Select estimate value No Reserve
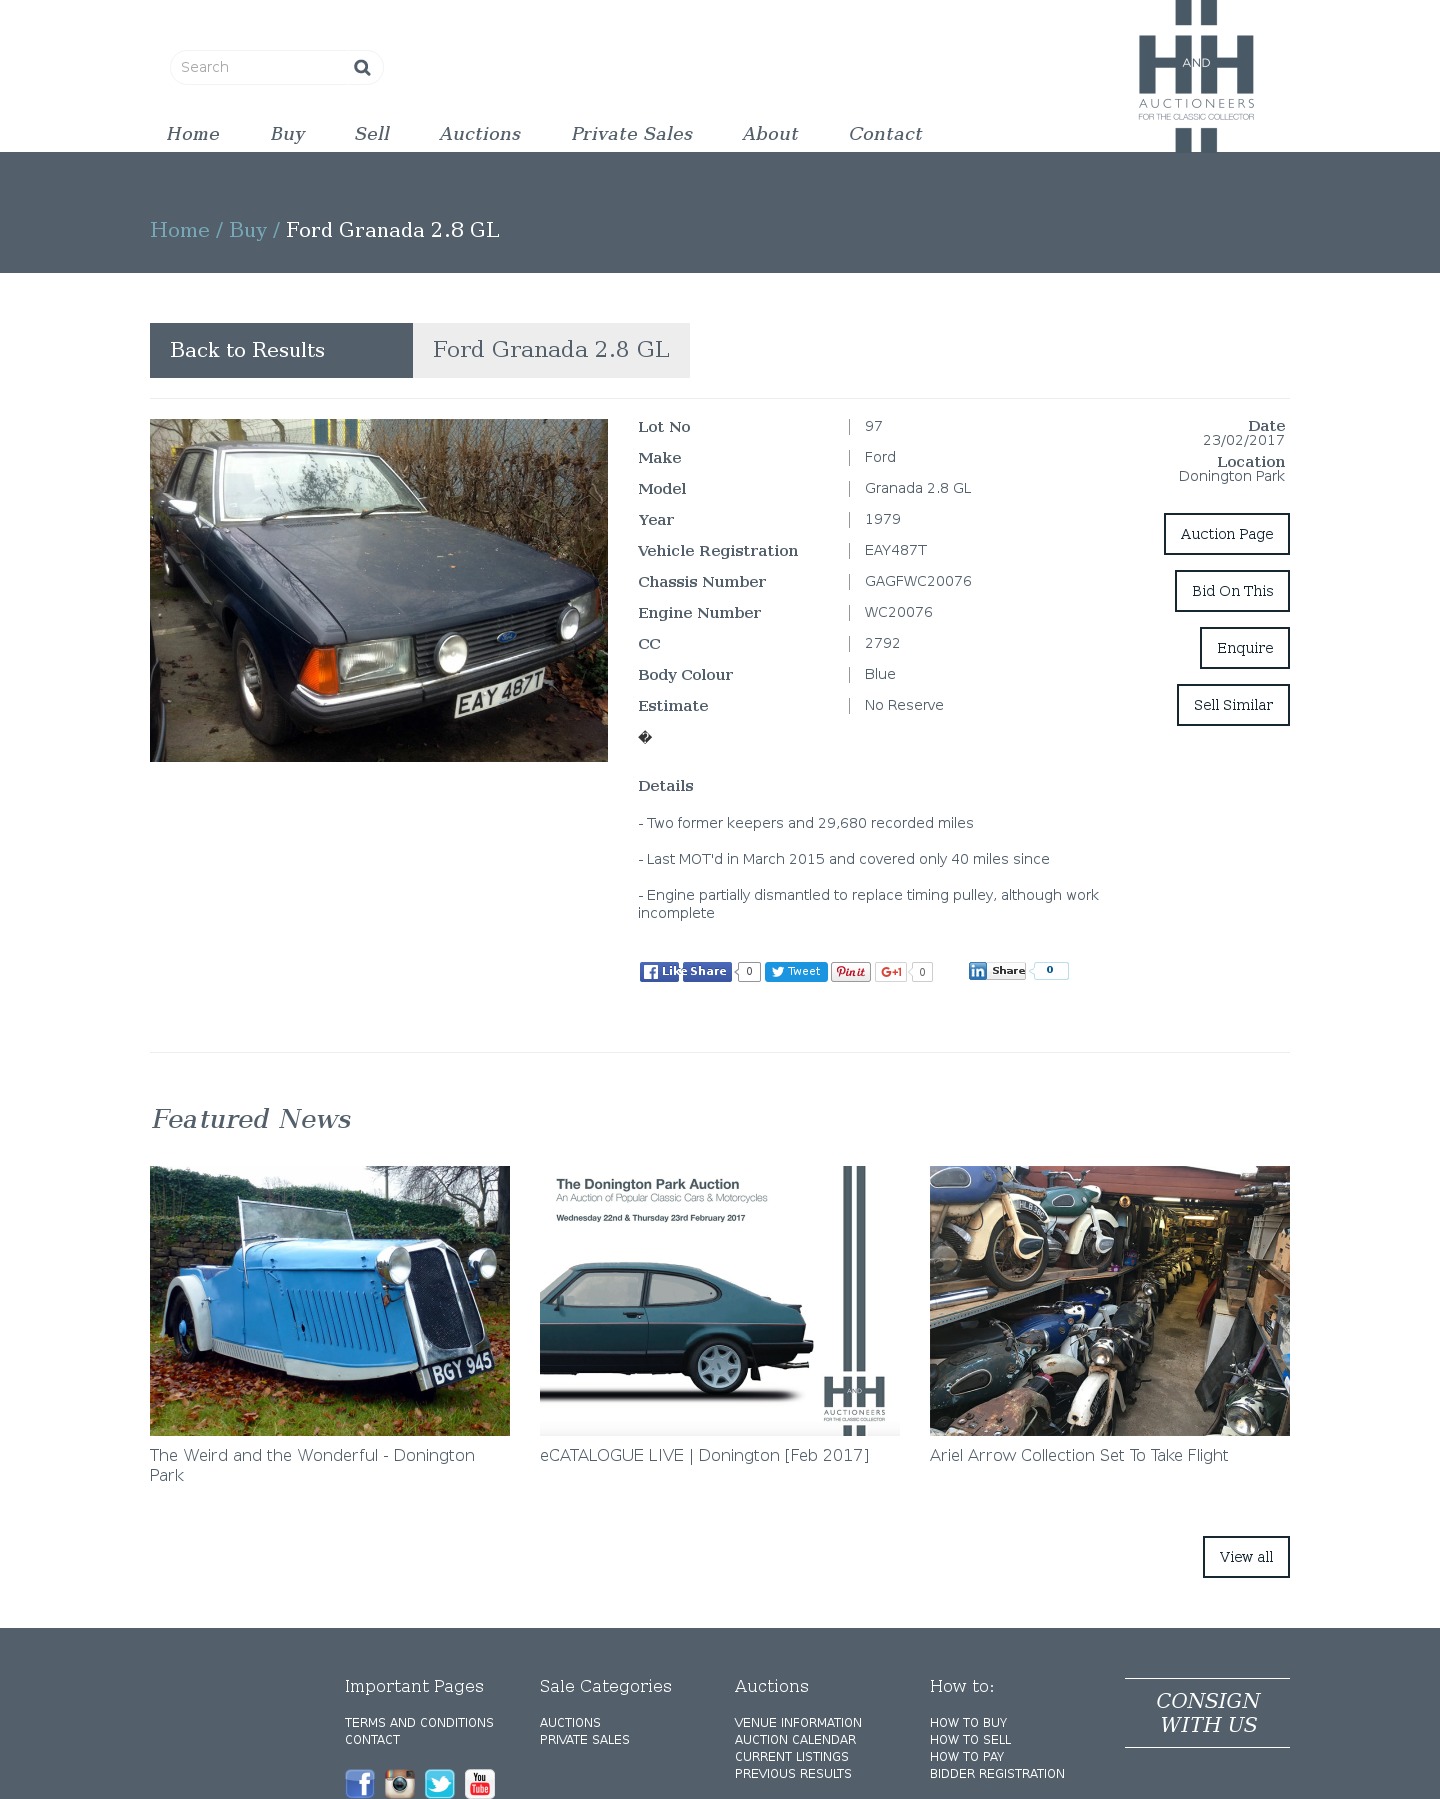This screenshot has height=1799, width=1440. [904, 705]
